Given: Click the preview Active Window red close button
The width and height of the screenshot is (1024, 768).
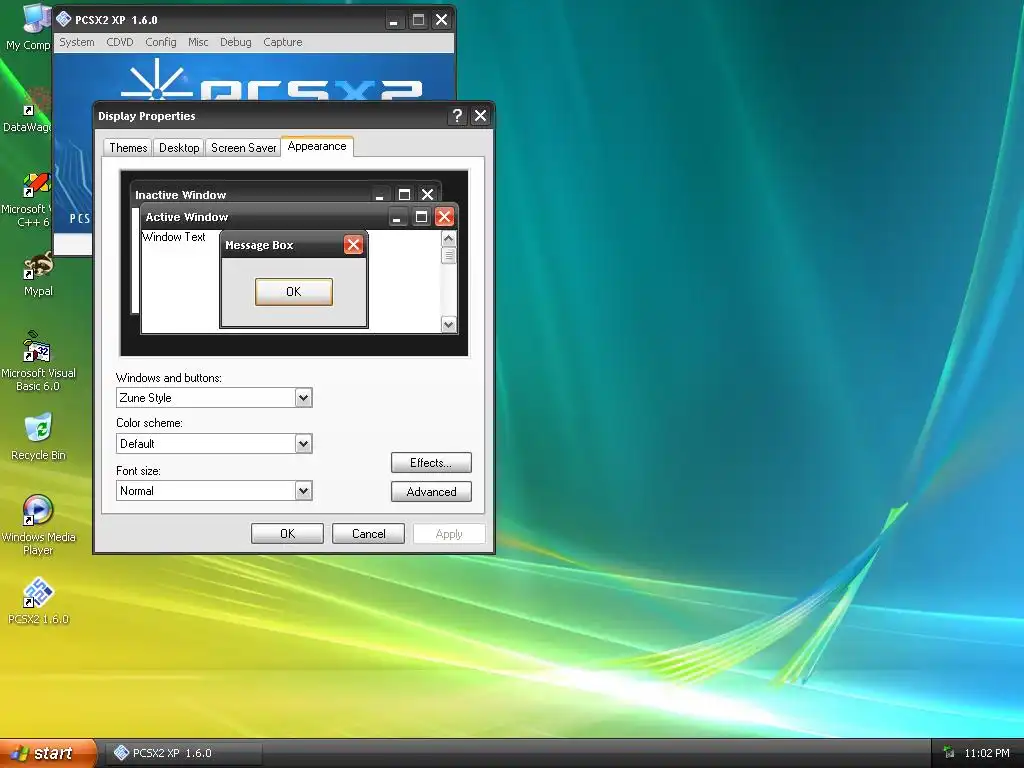Looking at the screenshot, I should [444, 217].
